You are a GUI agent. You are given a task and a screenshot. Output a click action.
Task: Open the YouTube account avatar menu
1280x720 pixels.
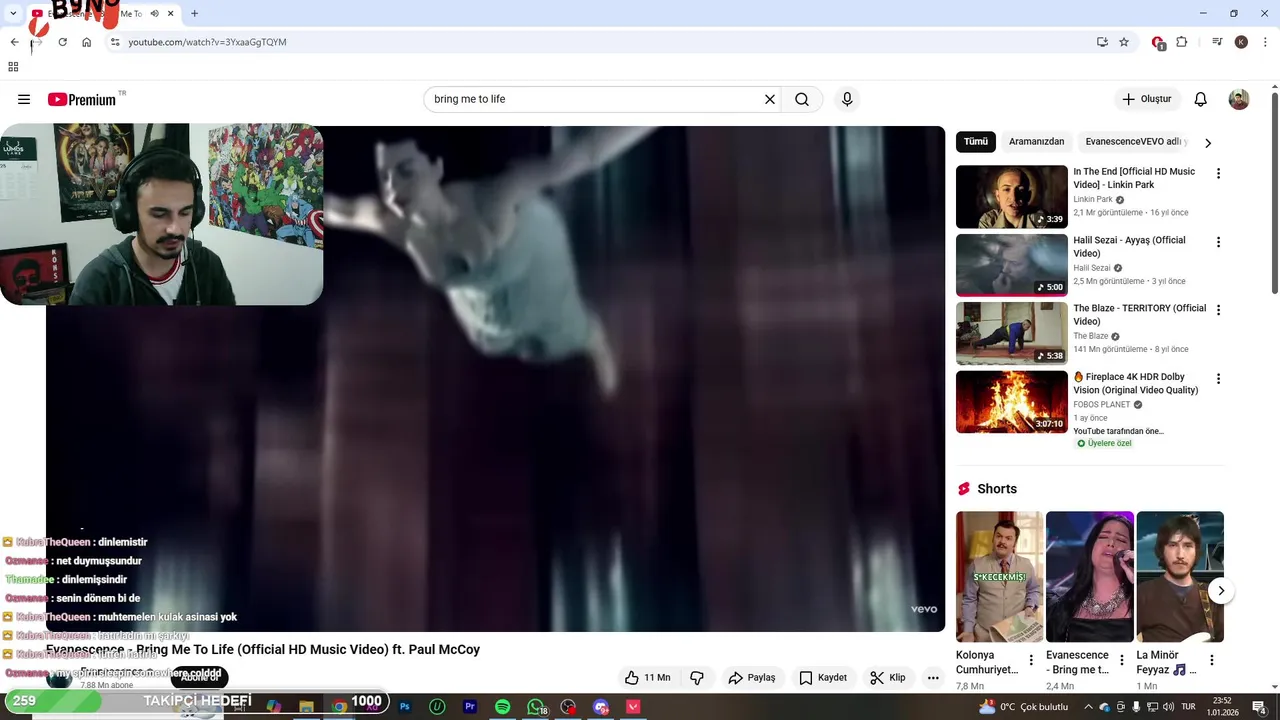click(x=1239, y=99)
